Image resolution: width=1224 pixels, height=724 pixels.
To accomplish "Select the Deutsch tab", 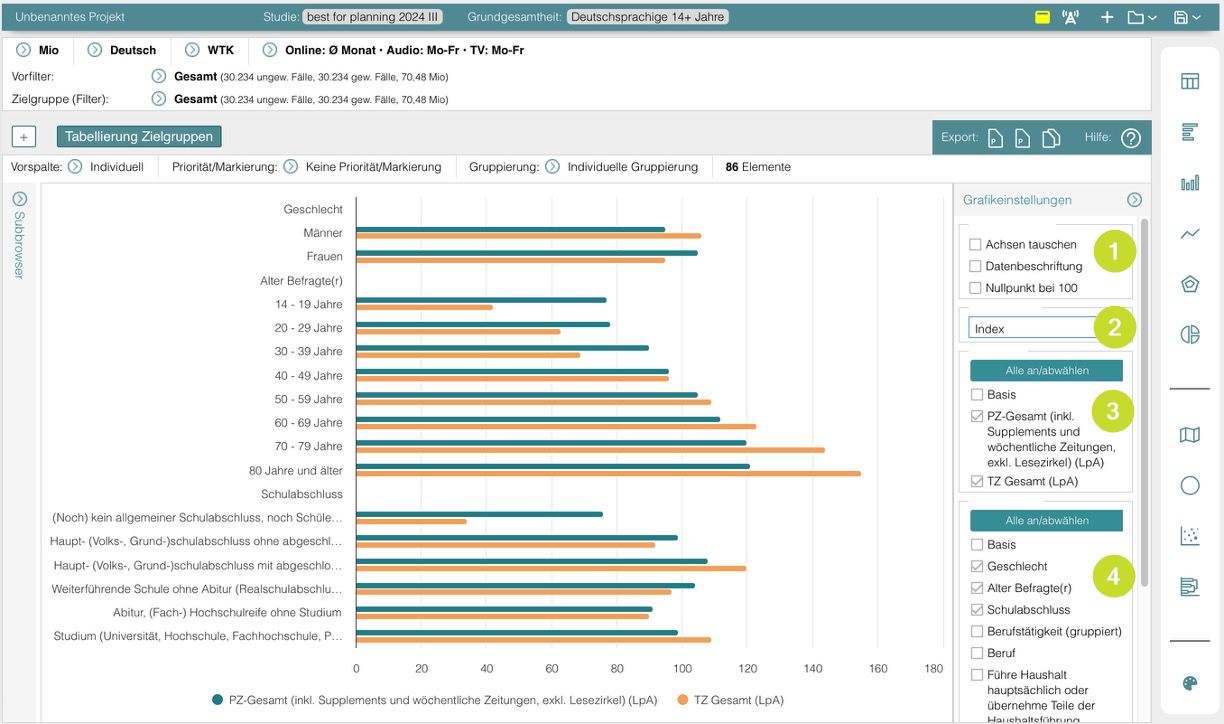I will tap(122, 50).
